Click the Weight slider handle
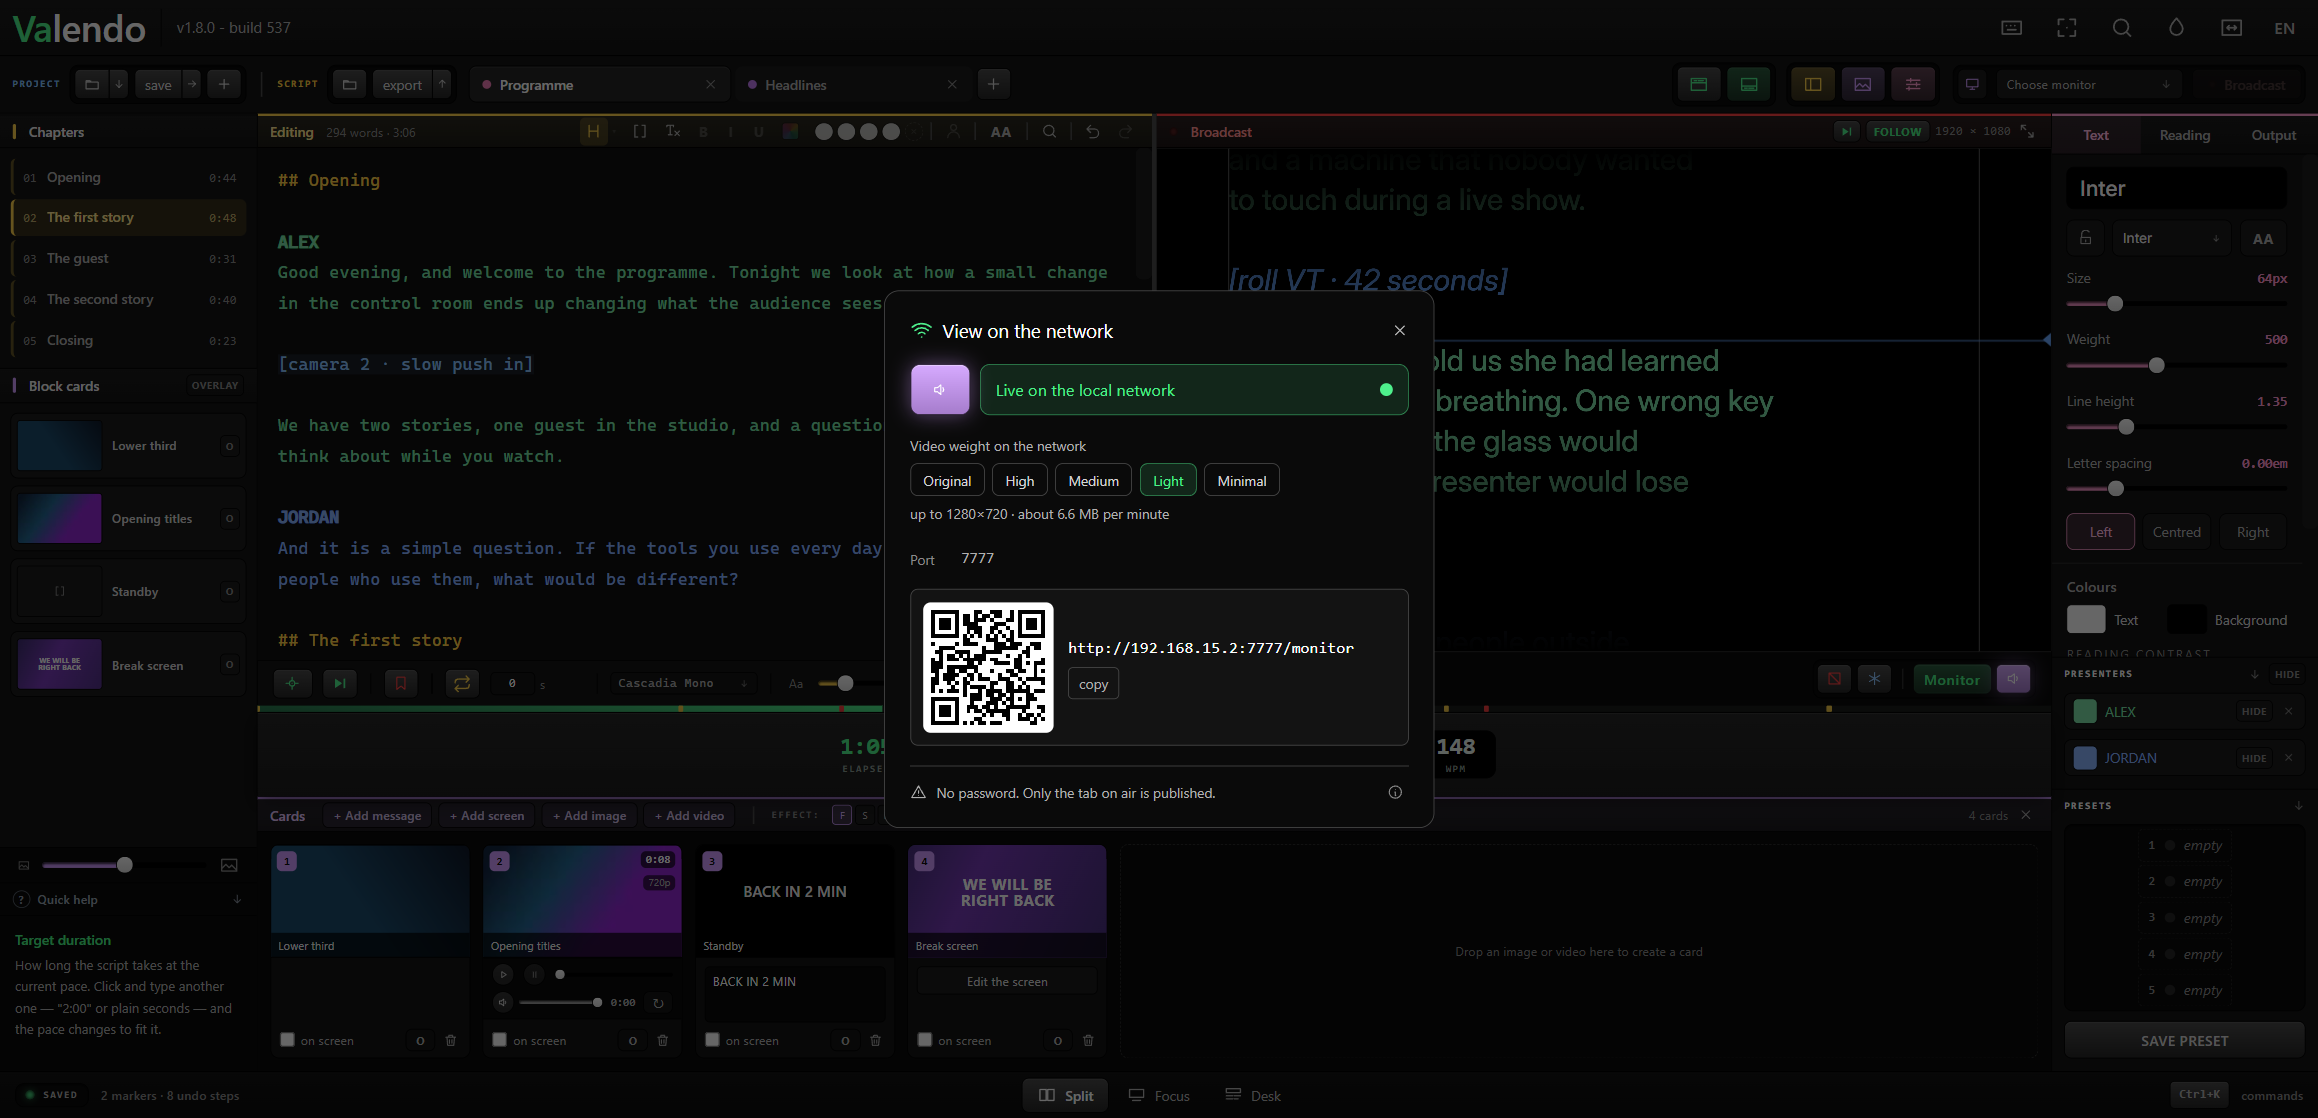 point(2156,365)
